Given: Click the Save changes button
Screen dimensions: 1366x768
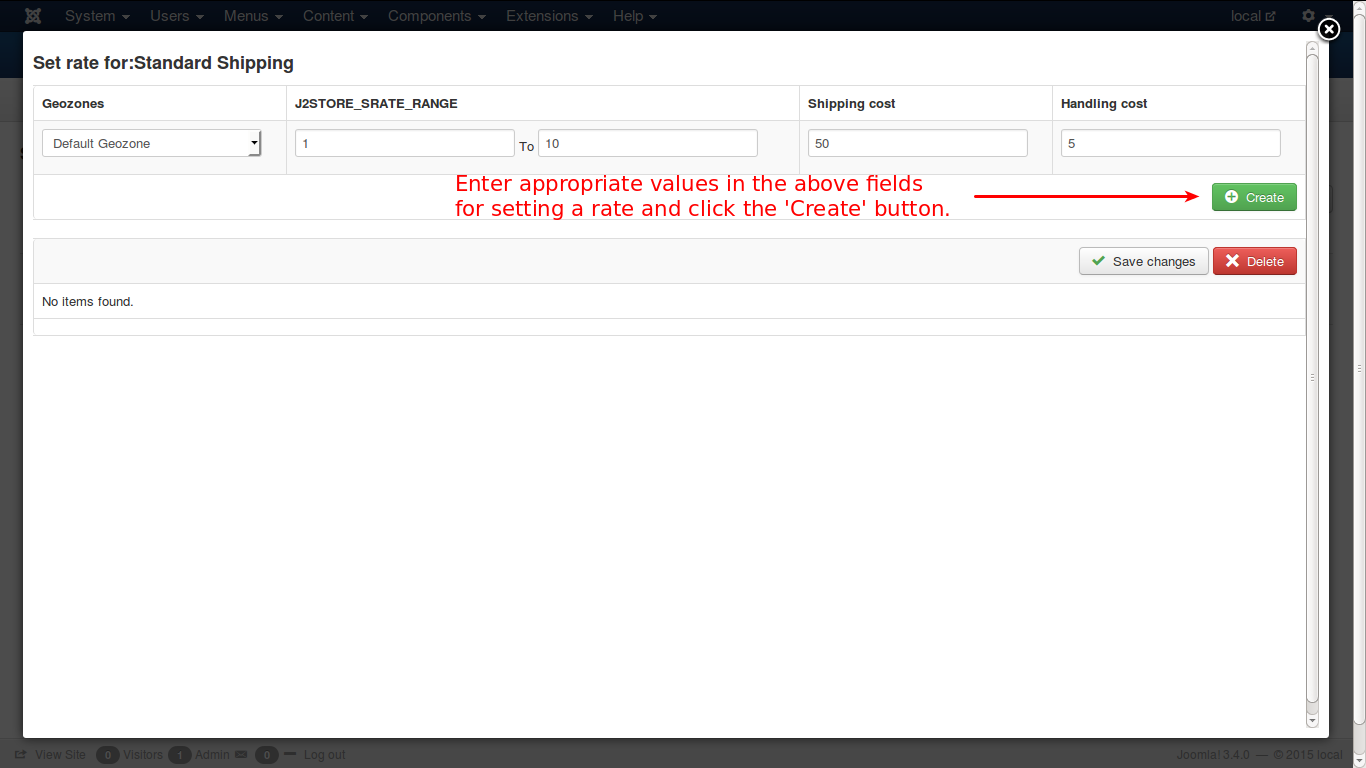Looking at the screenshot, I should pyautogui.click(x=1143, y=261).
